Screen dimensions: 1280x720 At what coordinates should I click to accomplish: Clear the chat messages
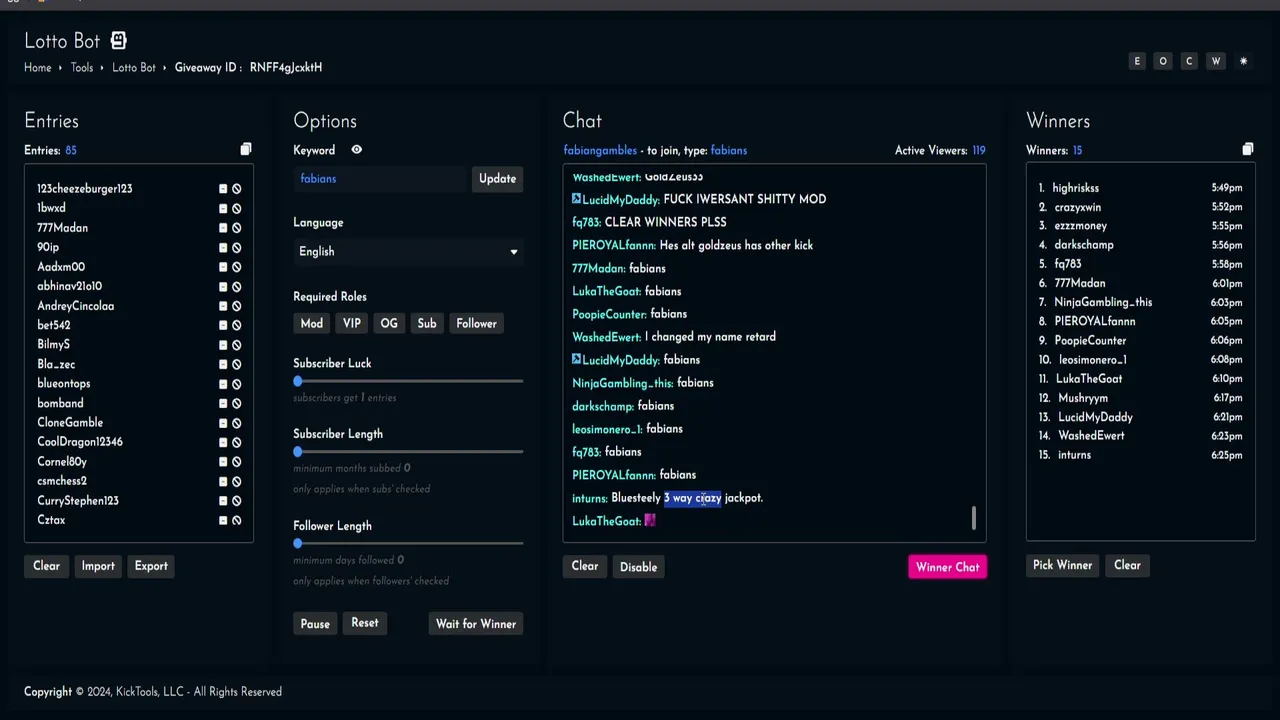click(x=585, y=566)
